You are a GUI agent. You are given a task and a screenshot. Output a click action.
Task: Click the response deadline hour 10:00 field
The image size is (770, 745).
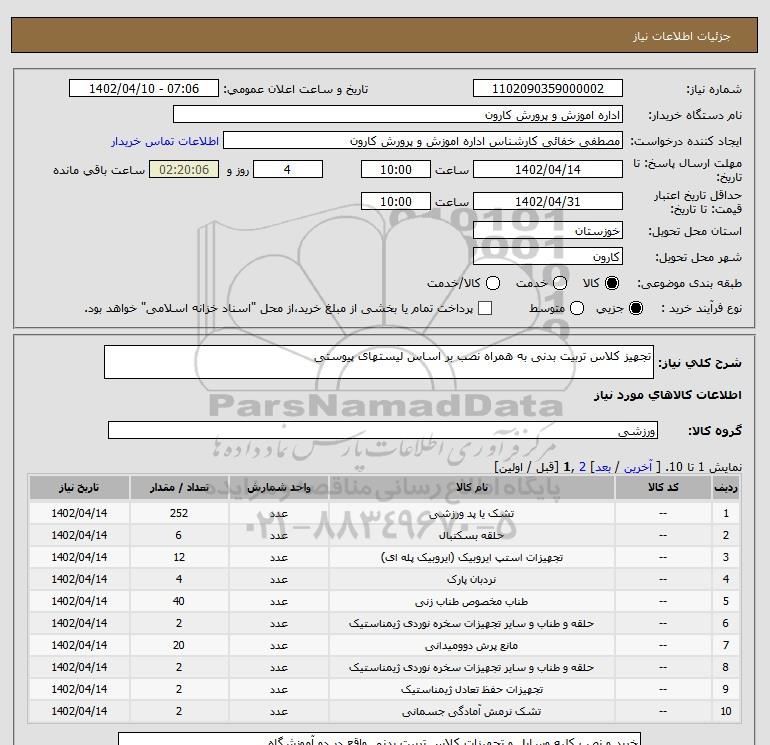[x=396, y=169]
